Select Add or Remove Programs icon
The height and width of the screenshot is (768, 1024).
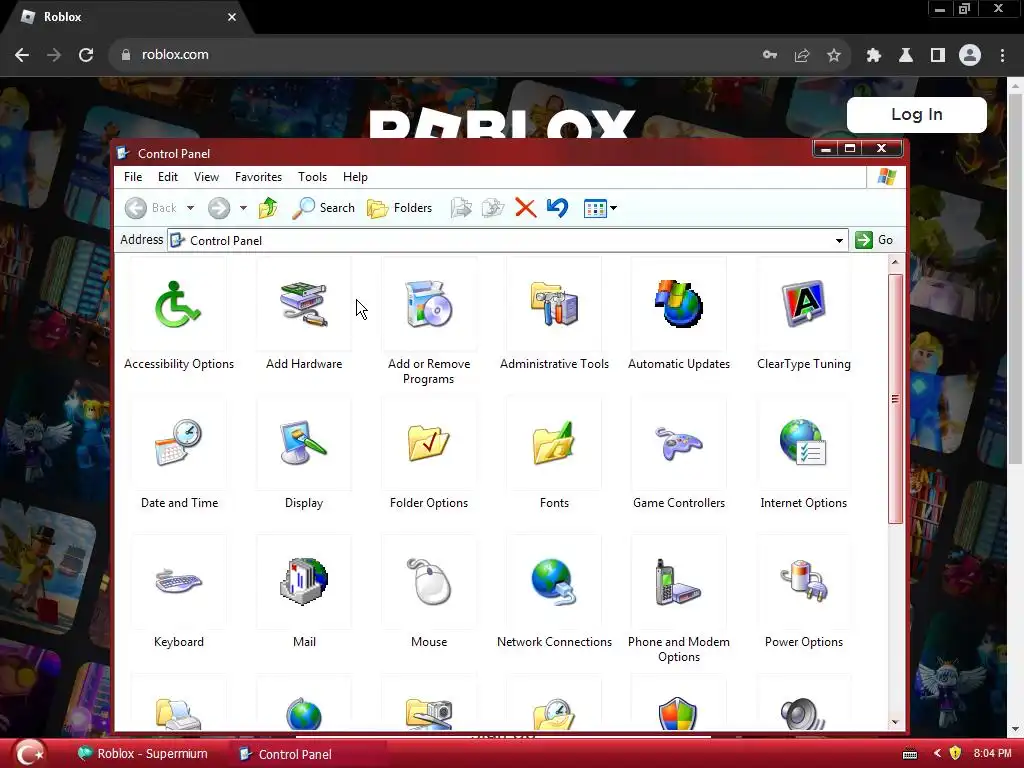pyautogui.click(x=428, y=305)
